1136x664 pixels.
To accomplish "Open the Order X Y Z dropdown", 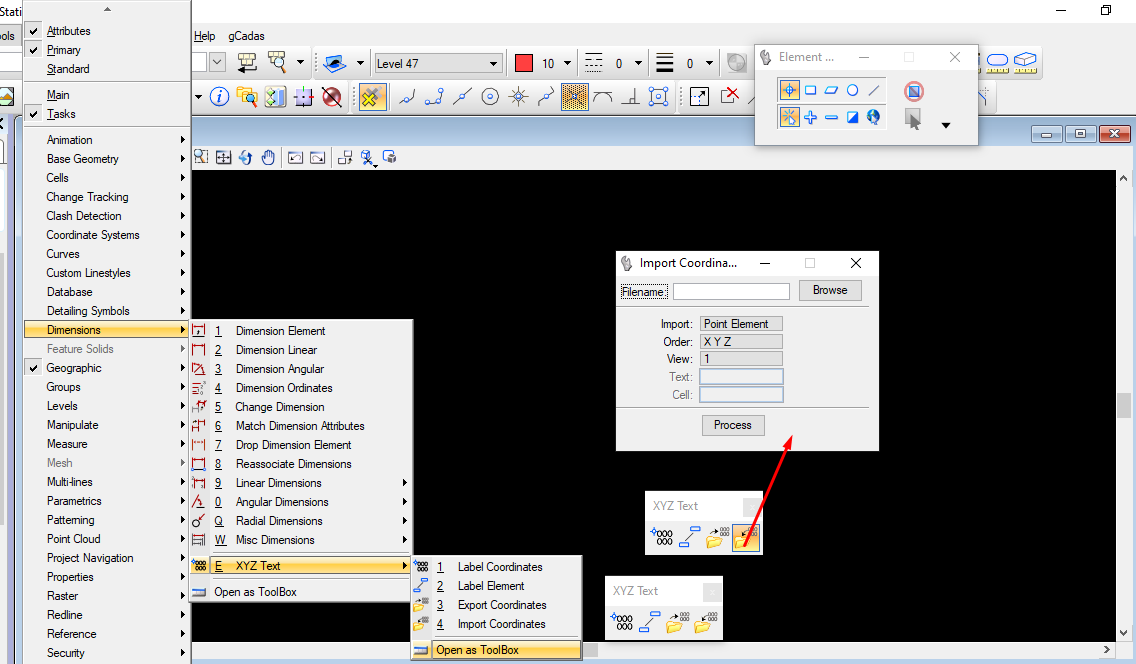I will click(741, 342).
